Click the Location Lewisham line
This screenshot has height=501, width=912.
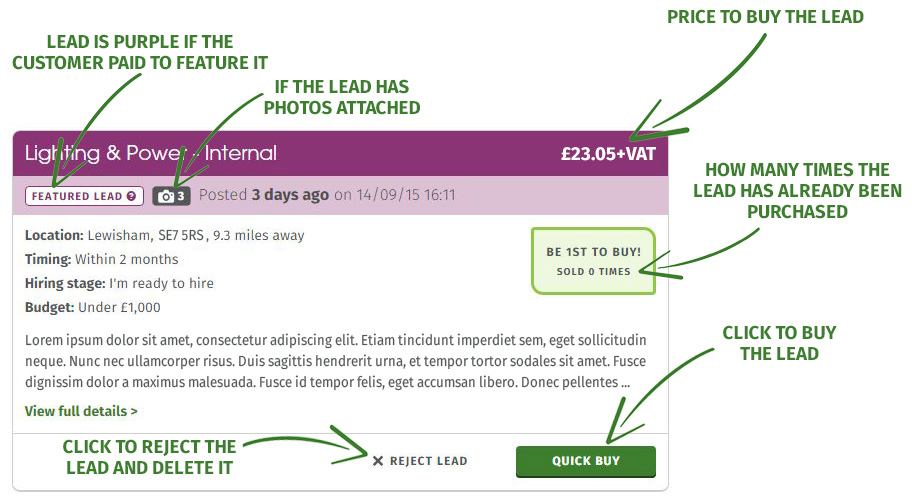pyautogui.click(x=165, y=235)
